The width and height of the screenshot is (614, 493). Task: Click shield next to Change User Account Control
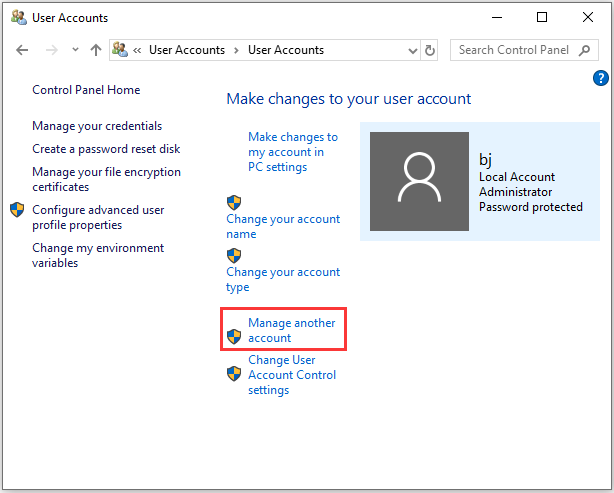click(x=234, y=374)
